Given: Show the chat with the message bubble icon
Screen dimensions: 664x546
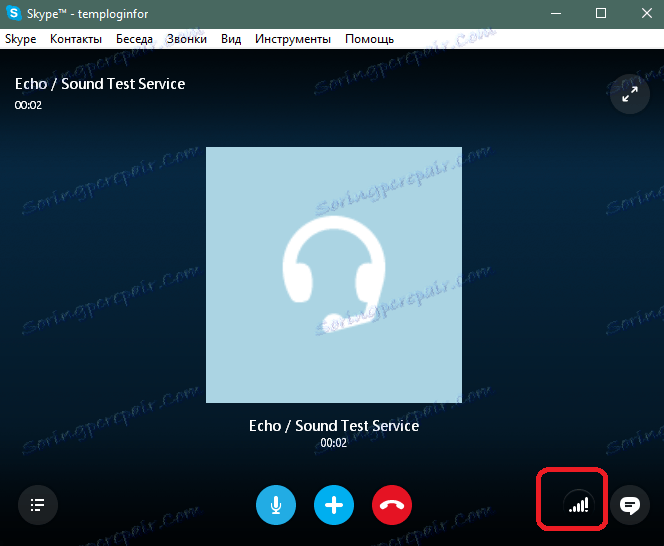Looking at the screenshot, I should click(630, 505).
